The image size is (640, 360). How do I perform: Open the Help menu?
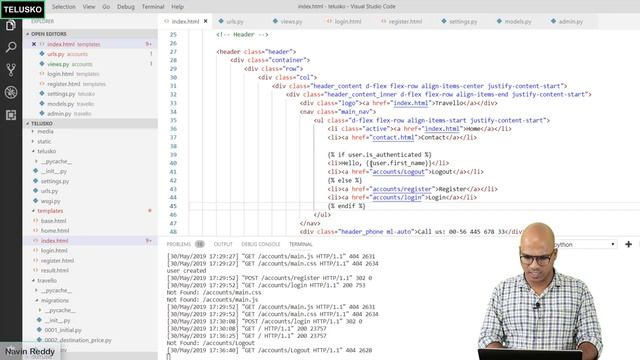[x=177, y=7]
